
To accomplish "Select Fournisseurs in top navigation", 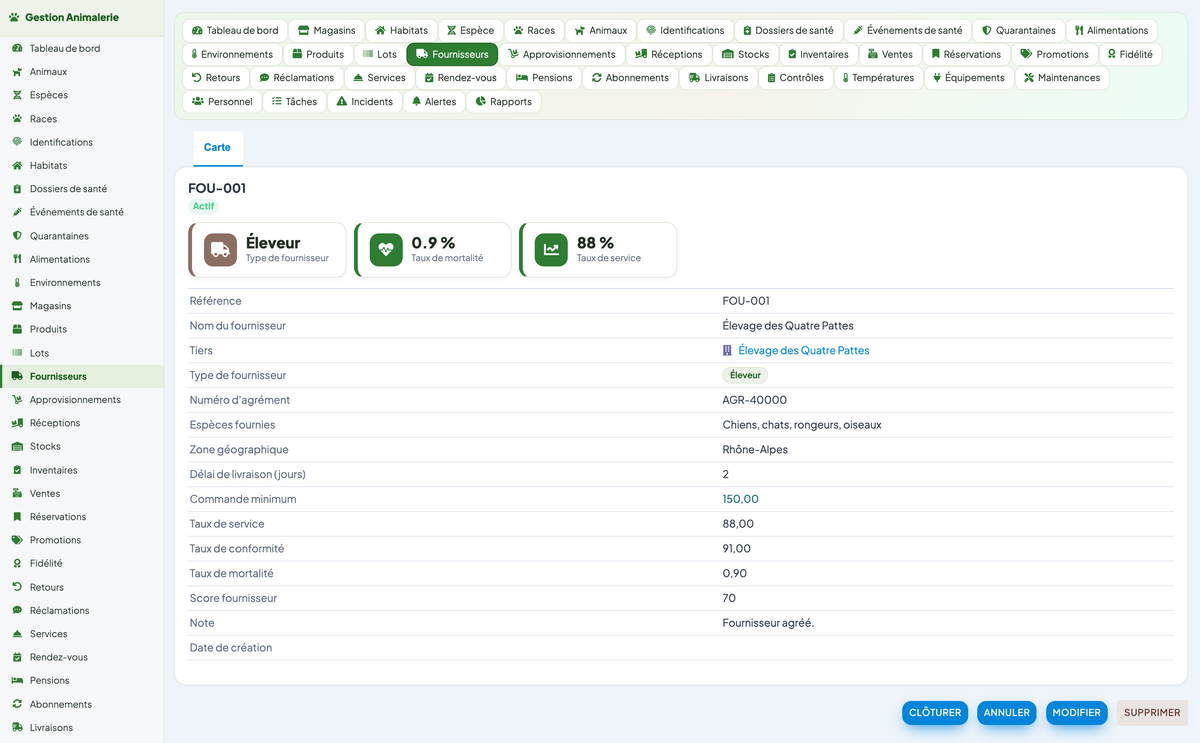I will pyautogui.click(x=452, y=54).
